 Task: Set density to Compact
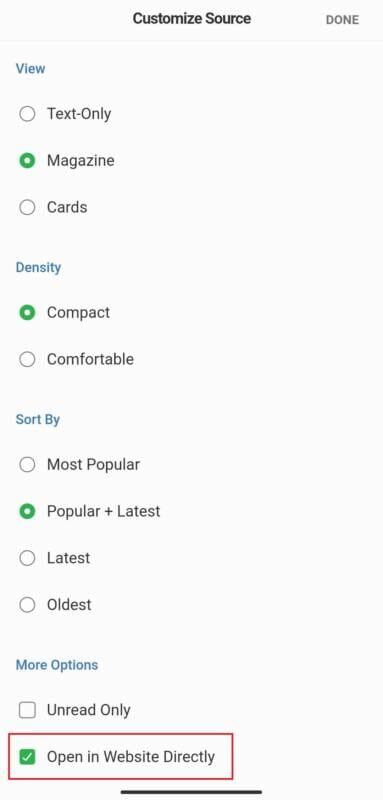(27, 312)
